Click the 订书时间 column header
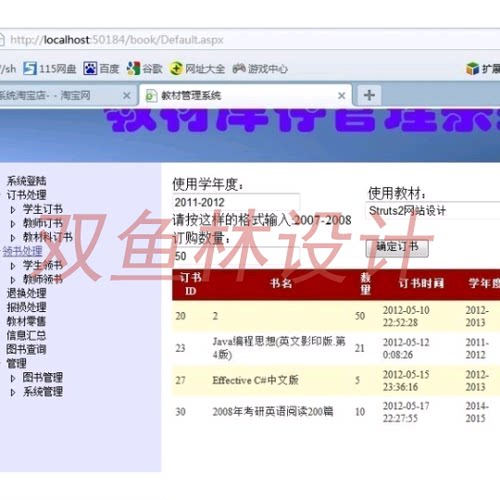The height and width of the screenshot is (500, 500). [x=421, y=283]
